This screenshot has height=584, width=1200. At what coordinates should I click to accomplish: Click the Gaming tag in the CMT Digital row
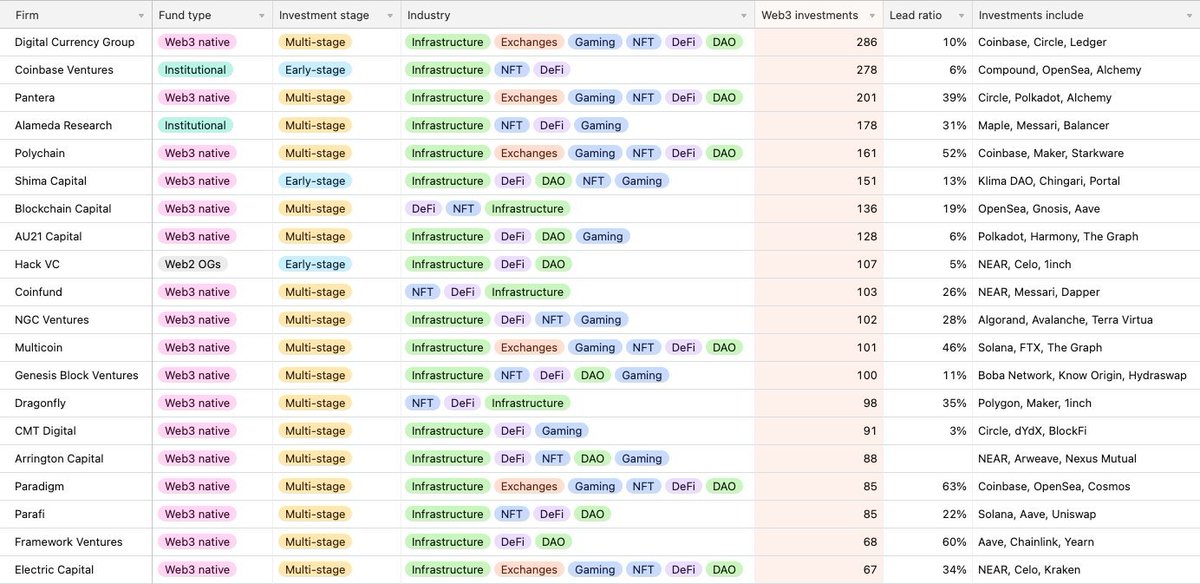tap(561, 431)
